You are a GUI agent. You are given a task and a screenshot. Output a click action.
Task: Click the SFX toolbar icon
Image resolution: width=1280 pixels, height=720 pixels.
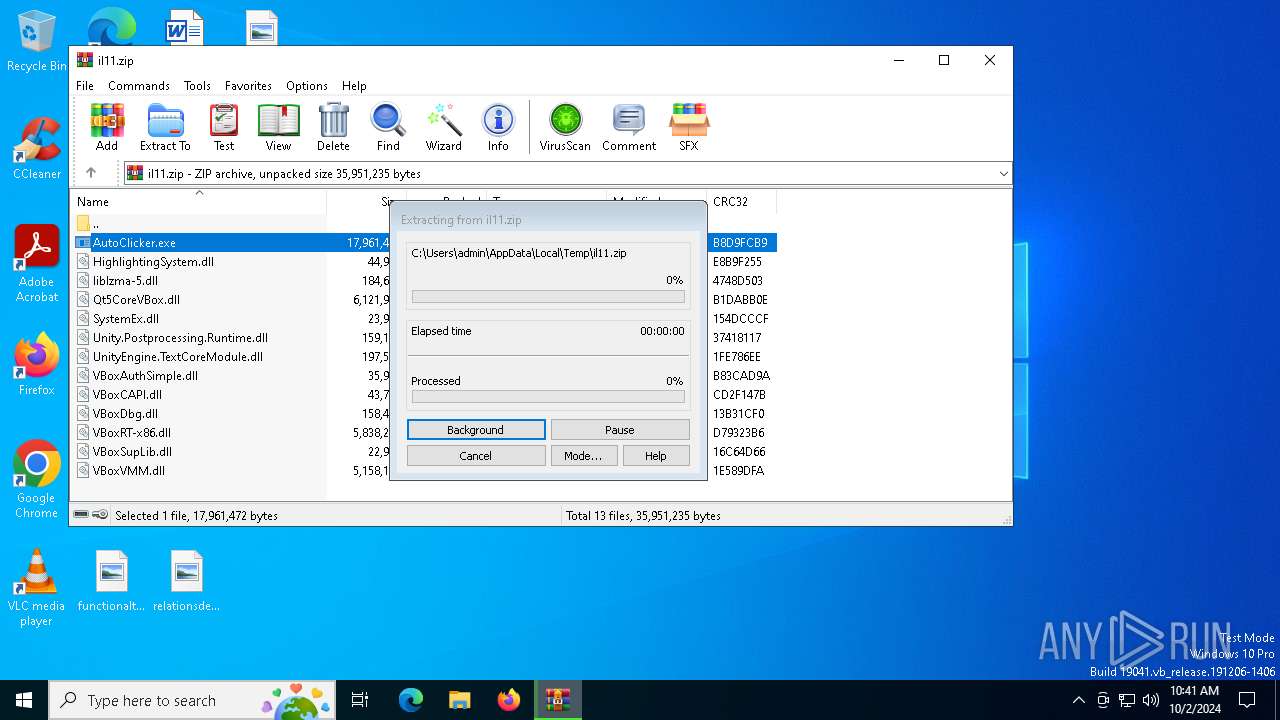(x=689, y=127)
